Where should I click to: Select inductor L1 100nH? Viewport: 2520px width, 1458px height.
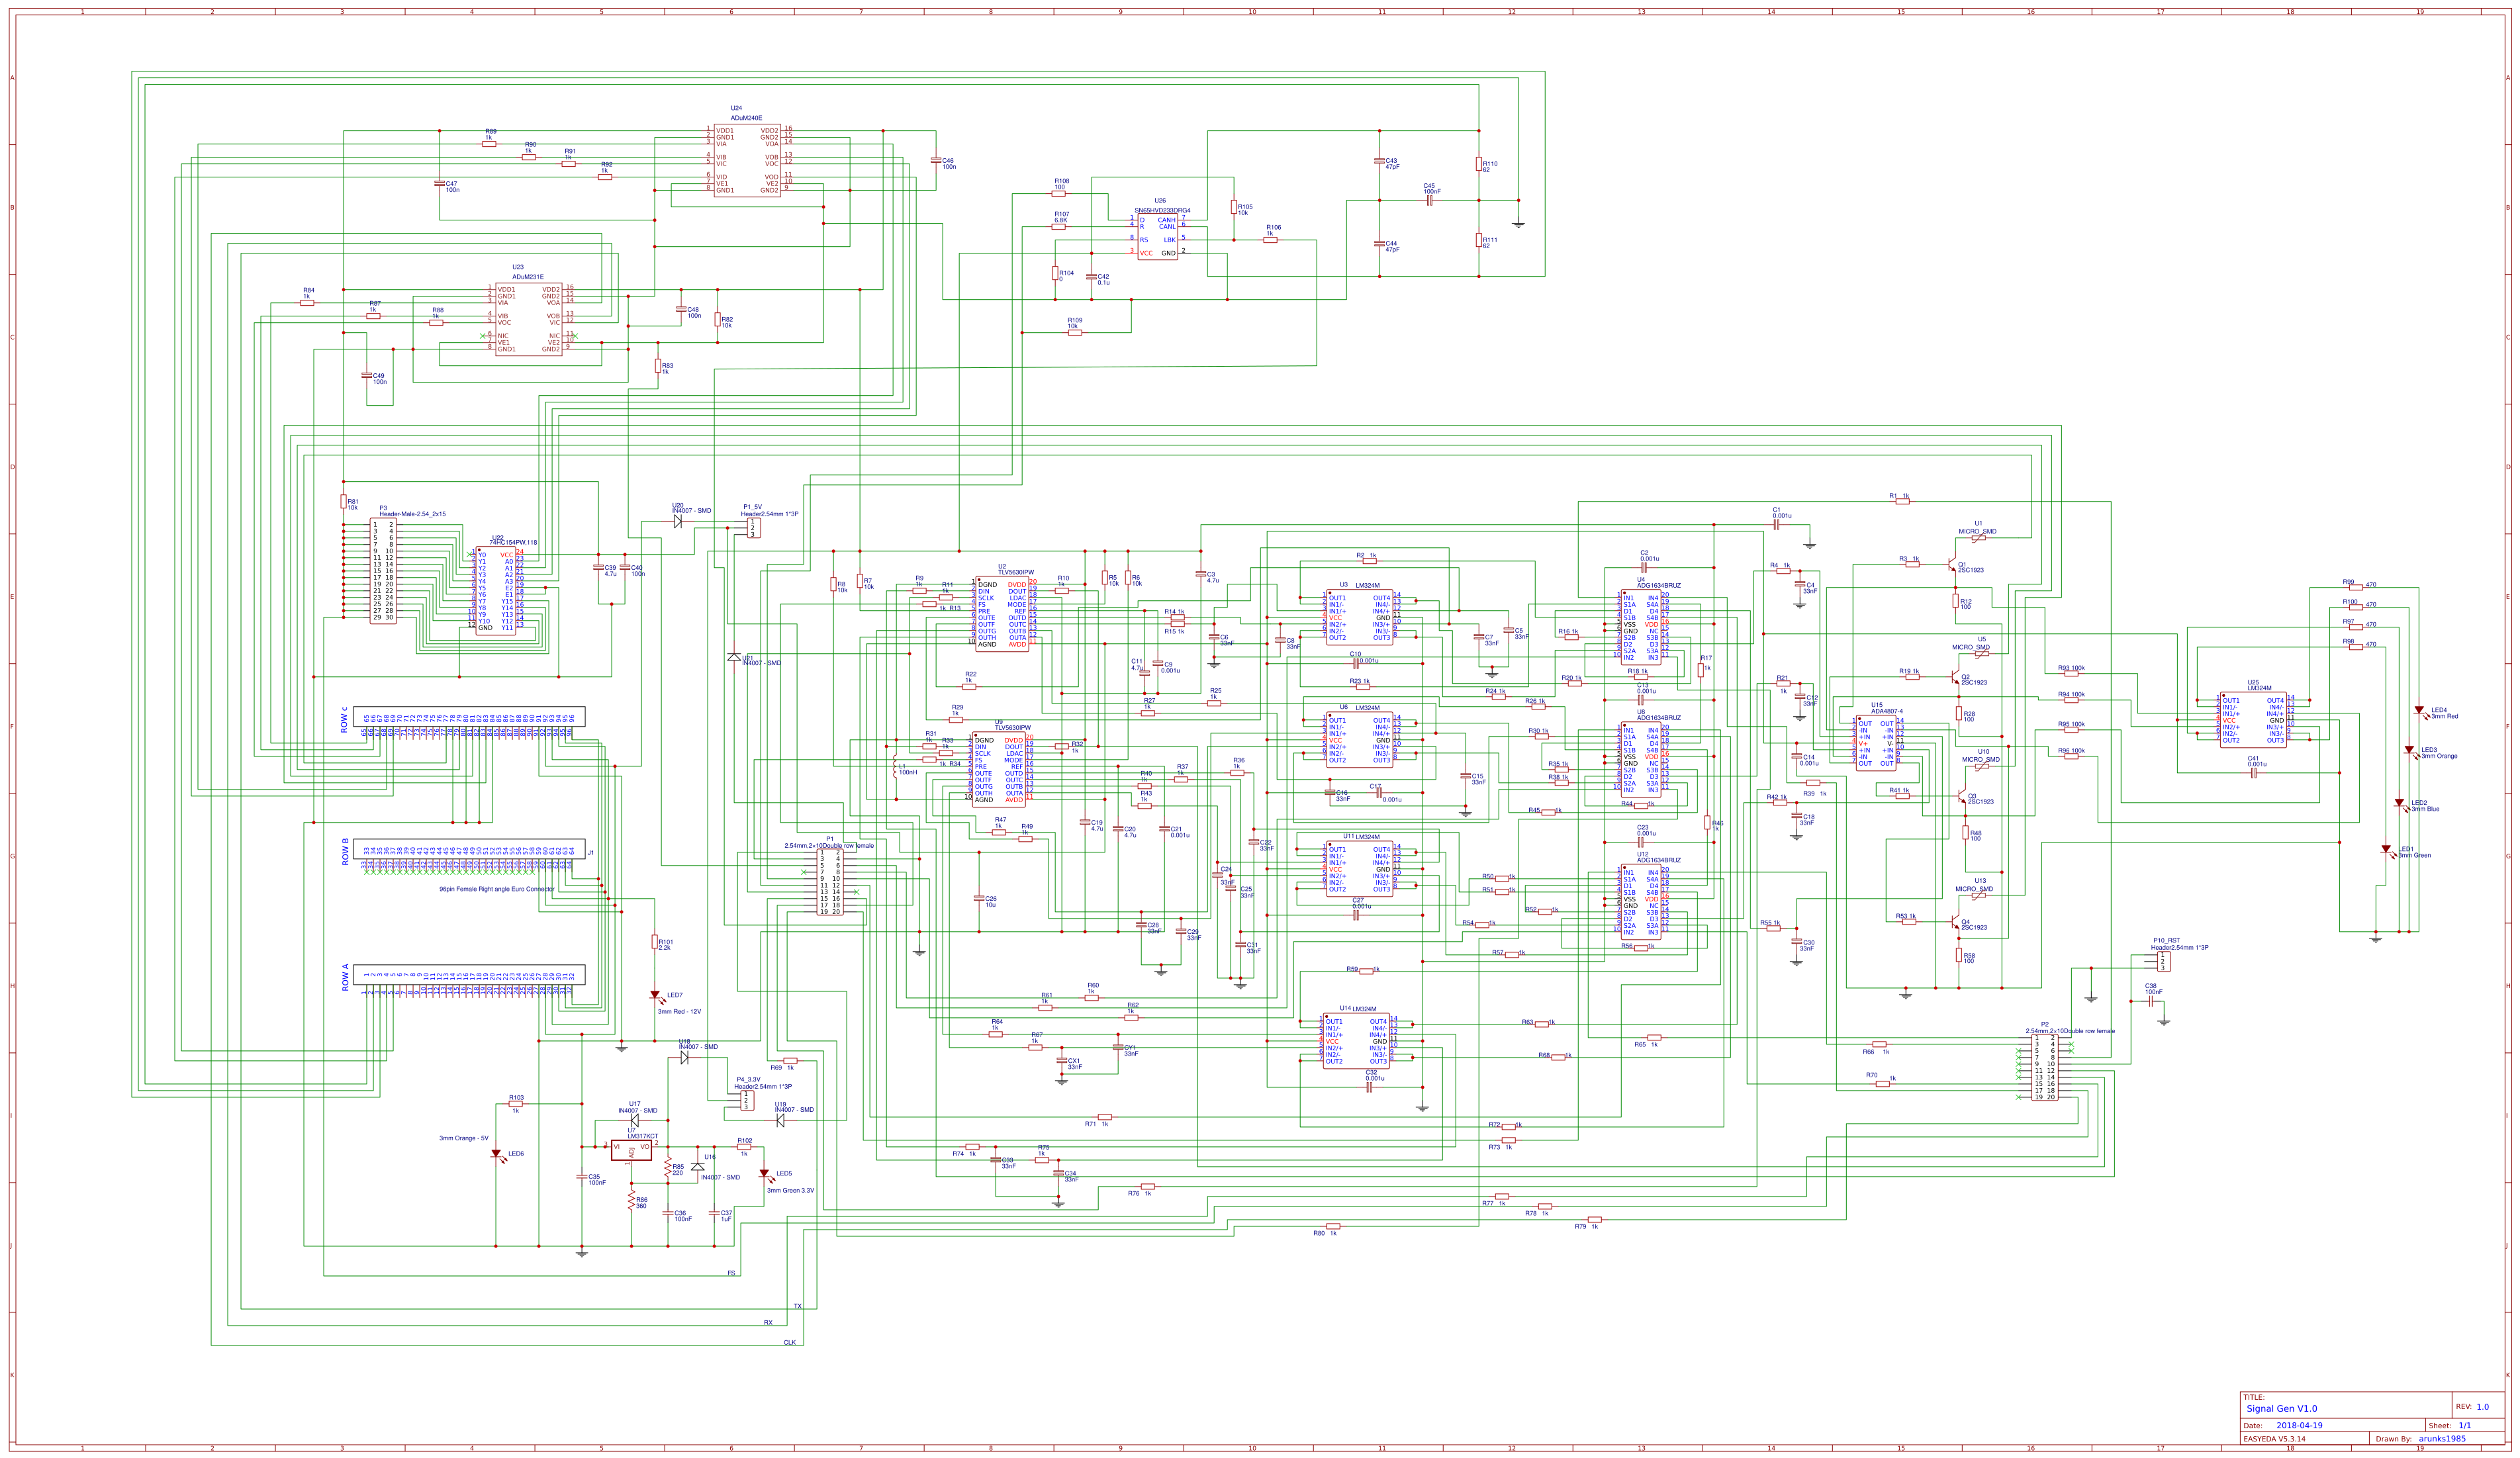(895, 766)
